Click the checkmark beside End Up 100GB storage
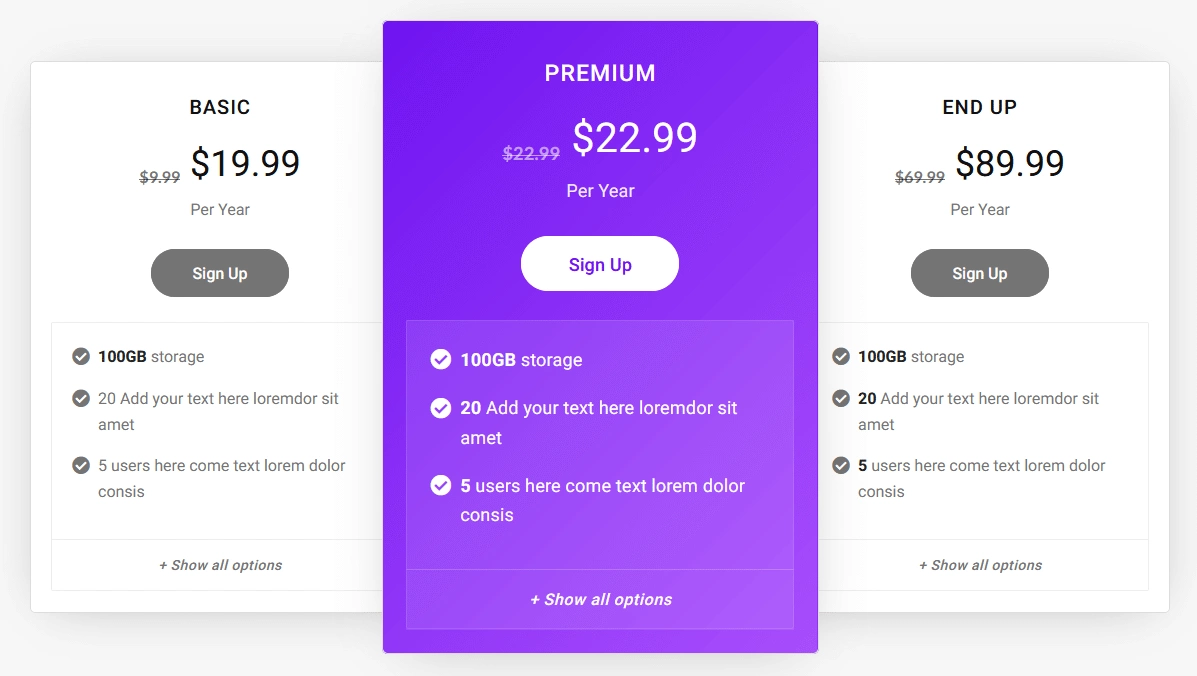Screen dimensions: 1197x676 841,356
